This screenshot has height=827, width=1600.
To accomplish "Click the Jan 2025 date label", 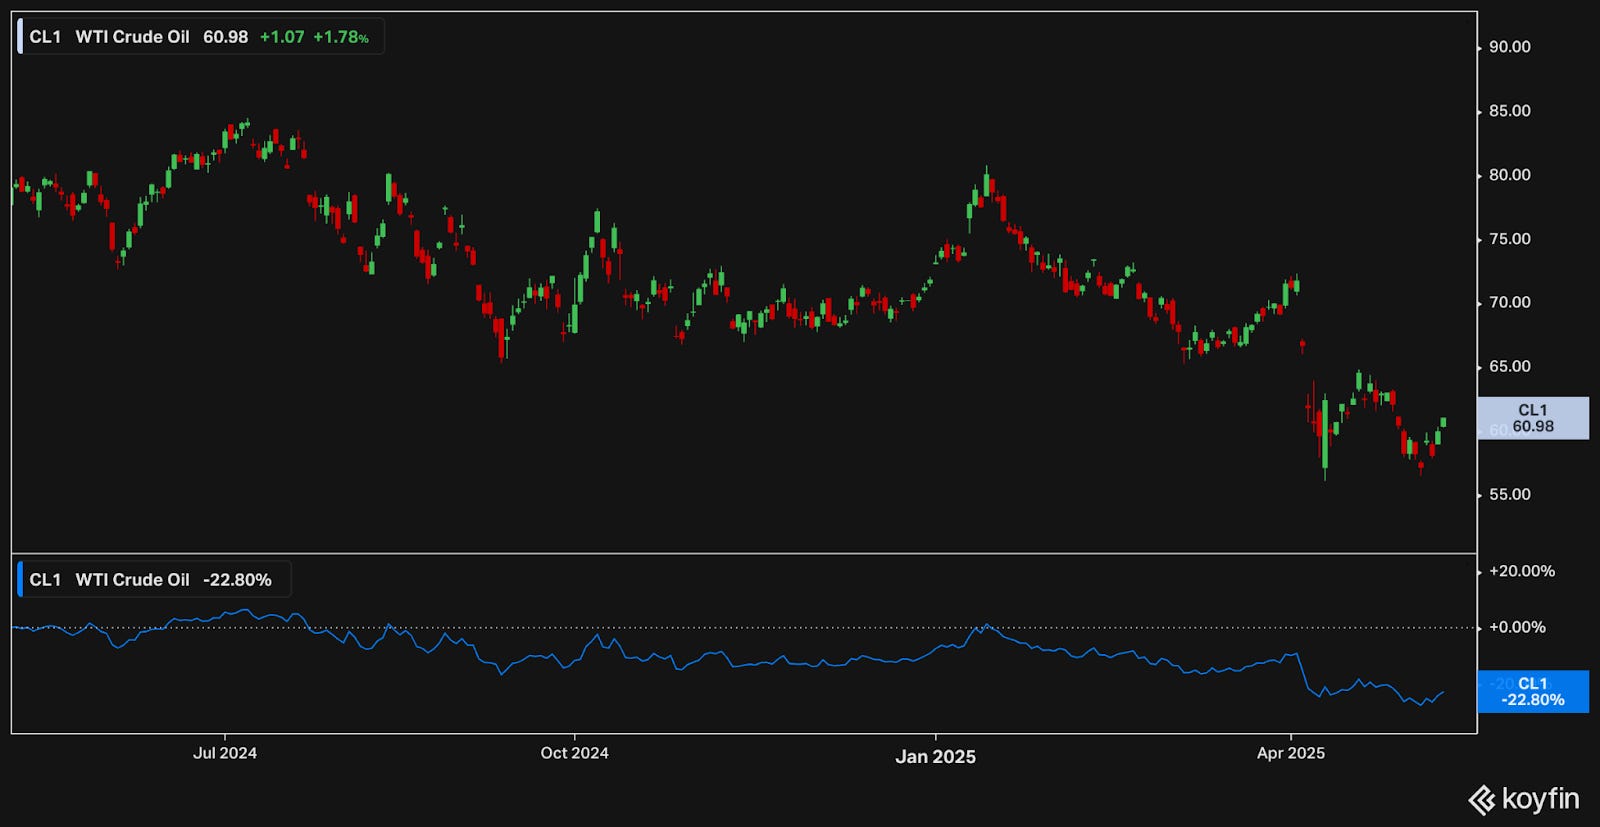I will (x=935, y=757).
